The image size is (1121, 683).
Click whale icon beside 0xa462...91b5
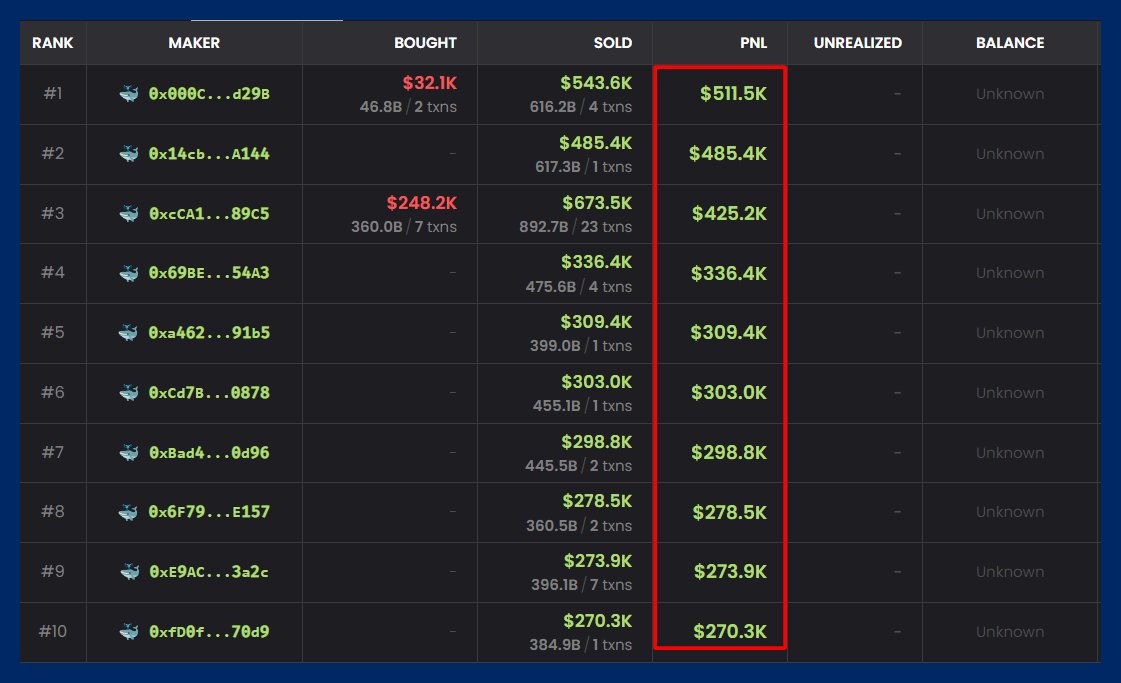click(x=129, y=333)
